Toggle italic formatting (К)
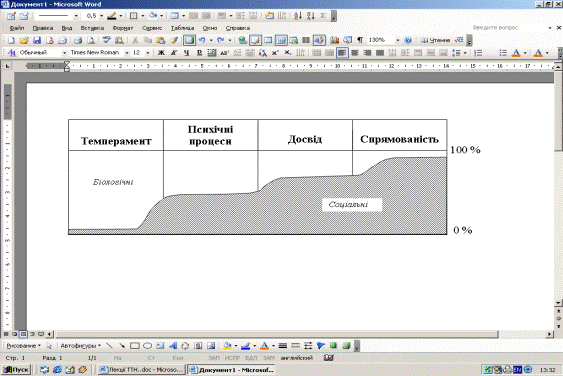The height and width of the screenshot is (376, 563). (x=174, y=53)
